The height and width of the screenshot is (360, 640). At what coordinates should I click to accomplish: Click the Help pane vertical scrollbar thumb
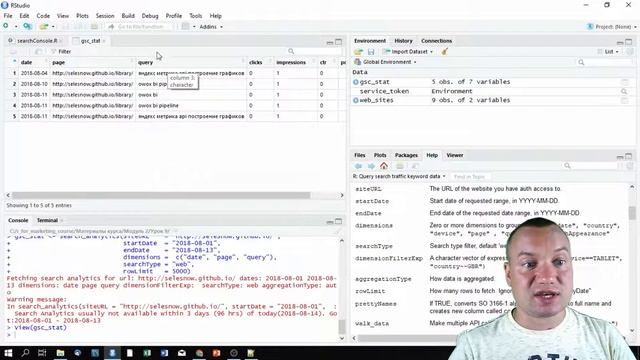click(632, 213)
